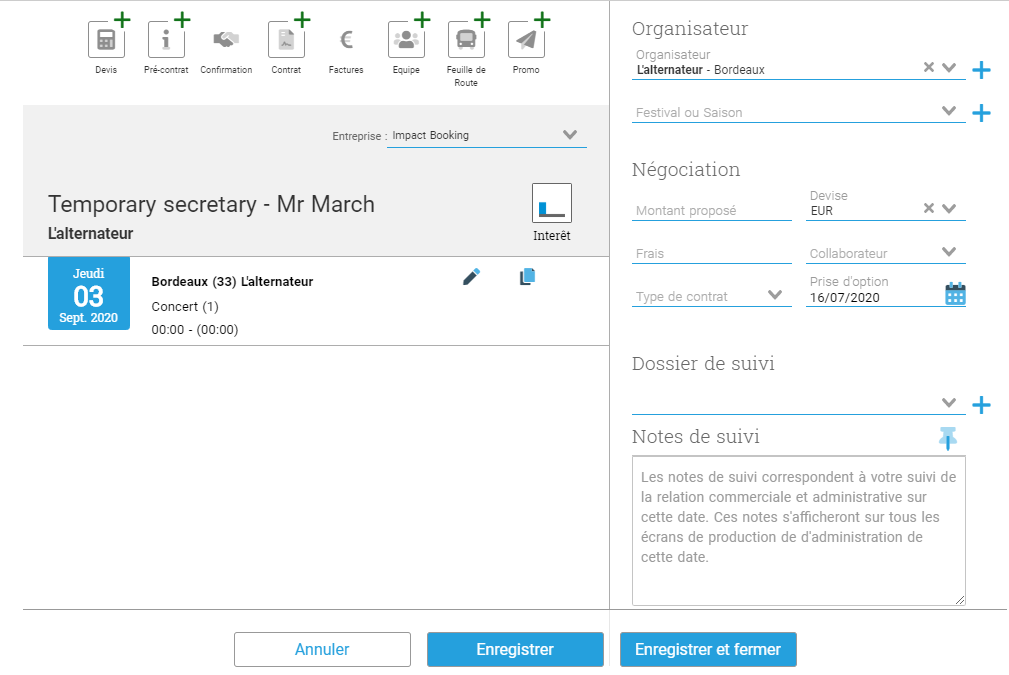Viewport: 1009px width, 675px height.
Task: Click the Concert (1) line
Action: pos(185,306)
